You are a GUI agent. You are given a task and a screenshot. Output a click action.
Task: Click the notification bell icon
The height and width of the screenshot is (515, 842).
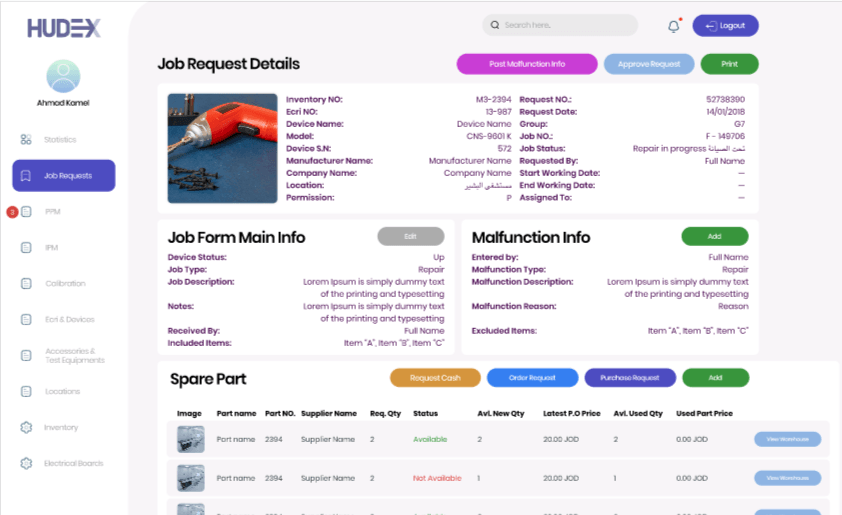[673, 26]
